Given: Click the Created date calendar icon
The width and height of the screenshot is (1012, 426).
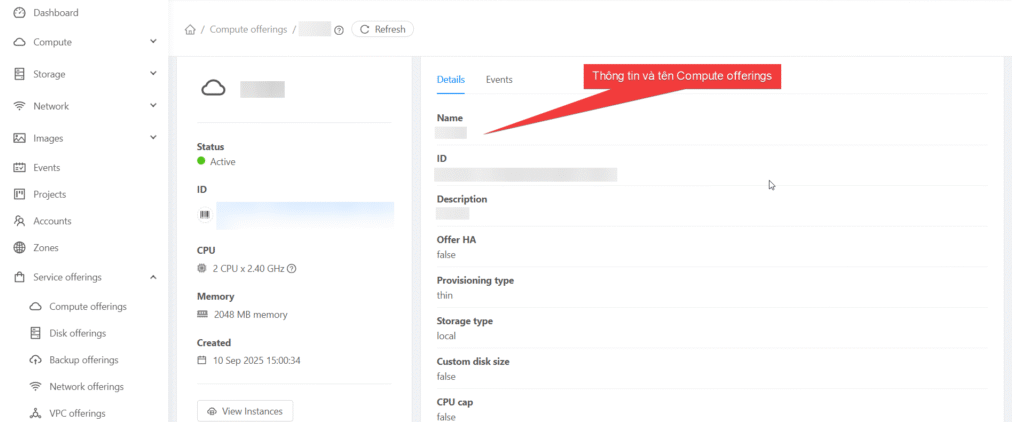Looking at the screenshot, I should pyautogui.click(x=202, y=360).
